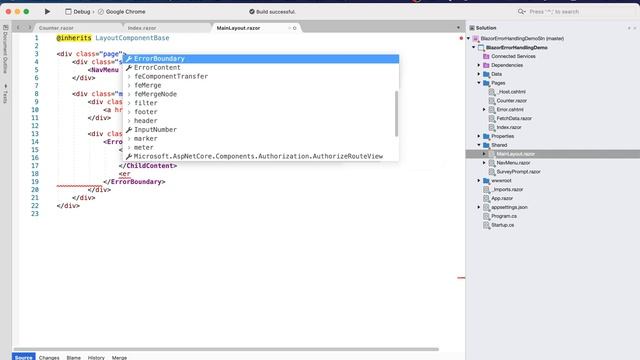Open FetchData.razor in the solution tree
This screenshot has height=360, width=640.
pos(514,118)
